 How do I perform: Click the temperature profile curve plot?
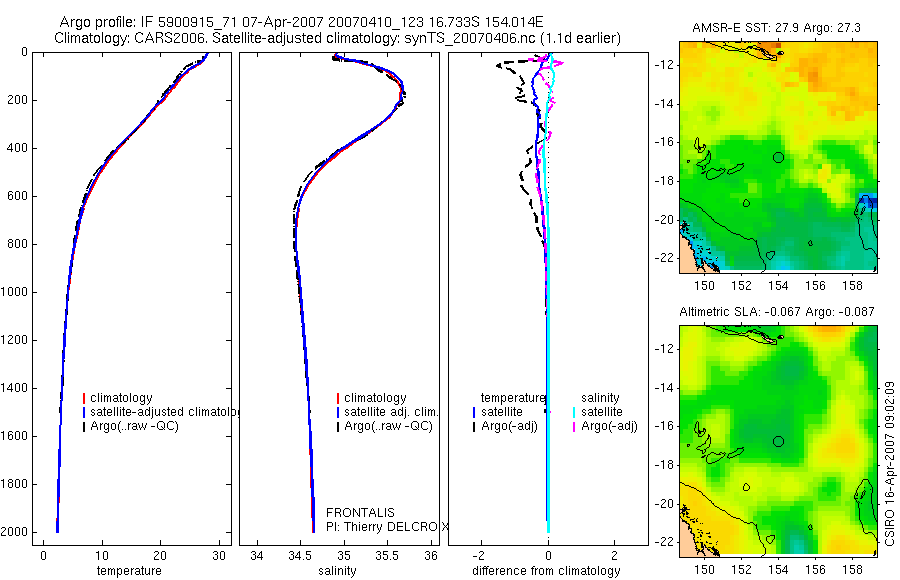coord(132,299)
